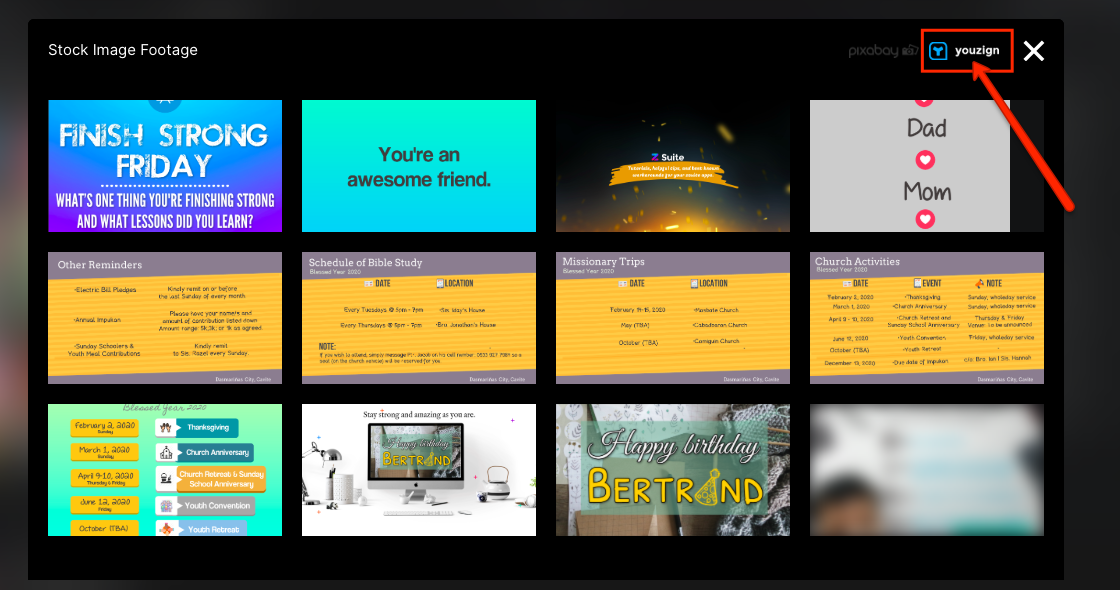Click the Thanksgiving label in the green timeline image
Screen dimensions: 1120x590
point(206,427)
